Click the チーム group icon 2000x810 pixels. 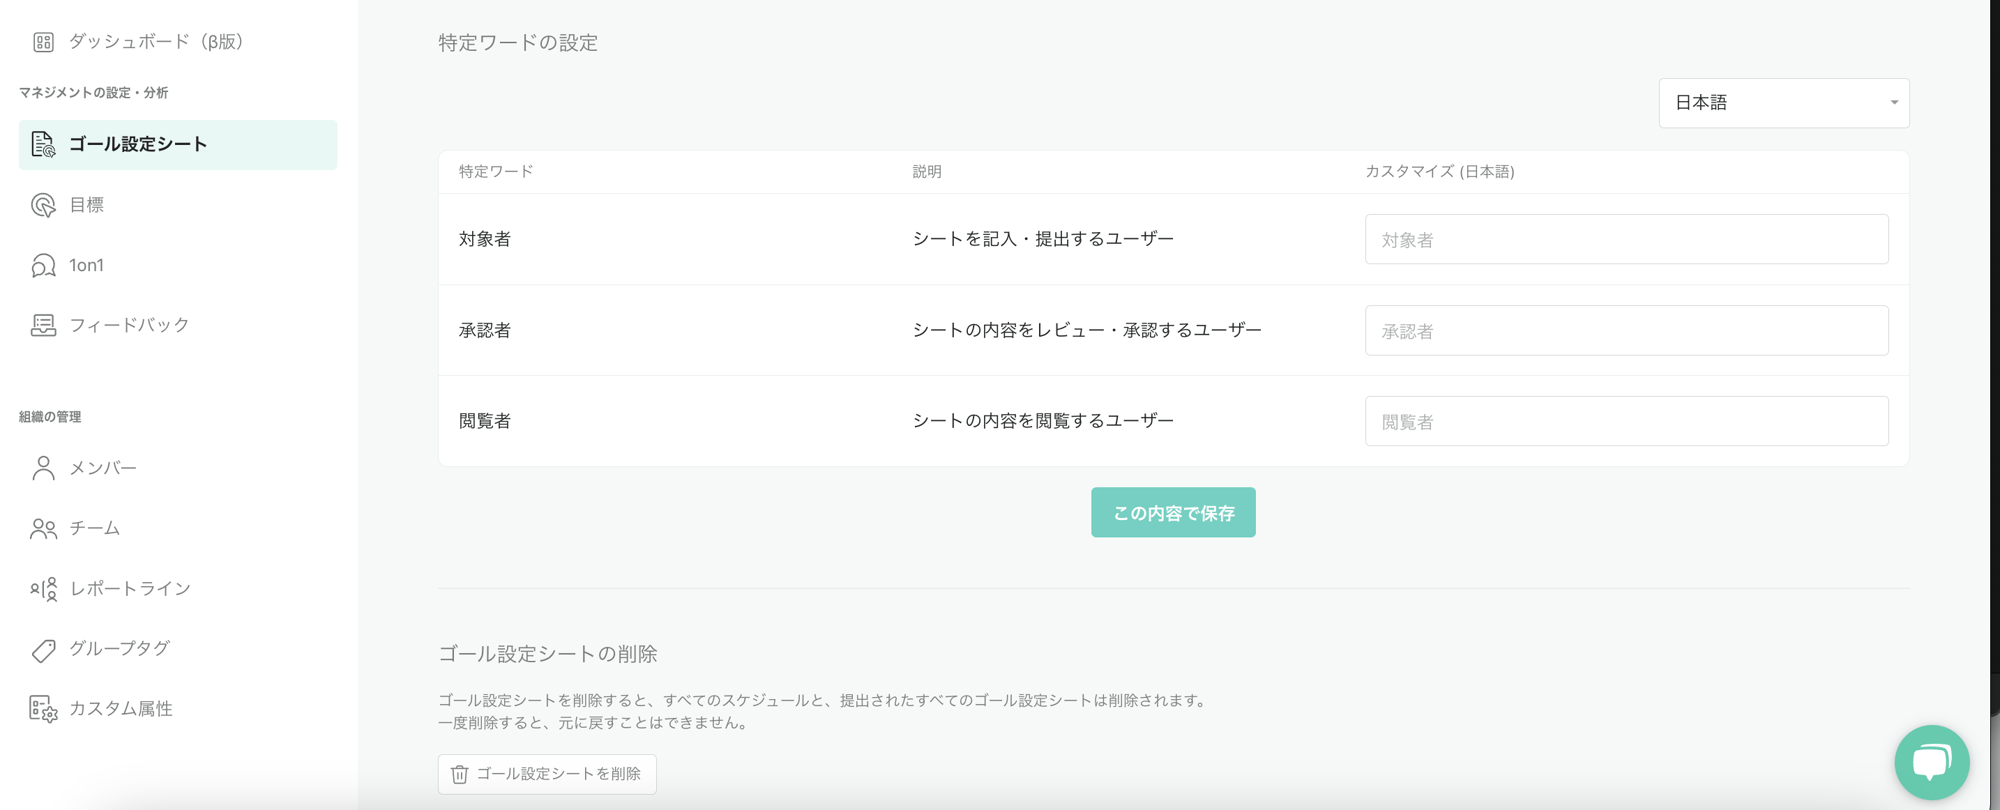43,528
